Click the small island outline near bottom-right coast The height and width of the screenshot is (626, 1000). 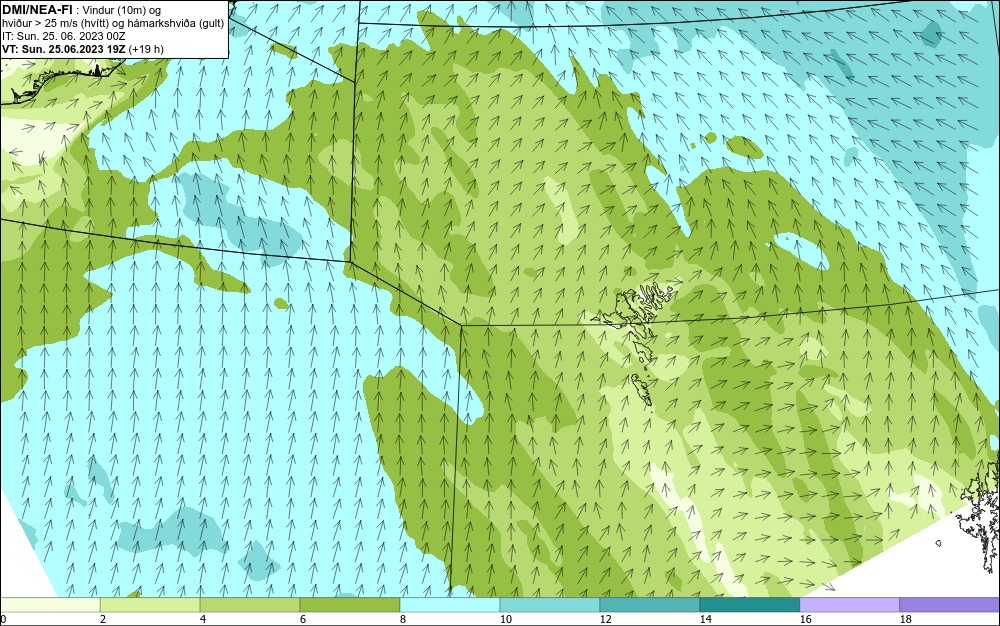[x=939, y=543]
